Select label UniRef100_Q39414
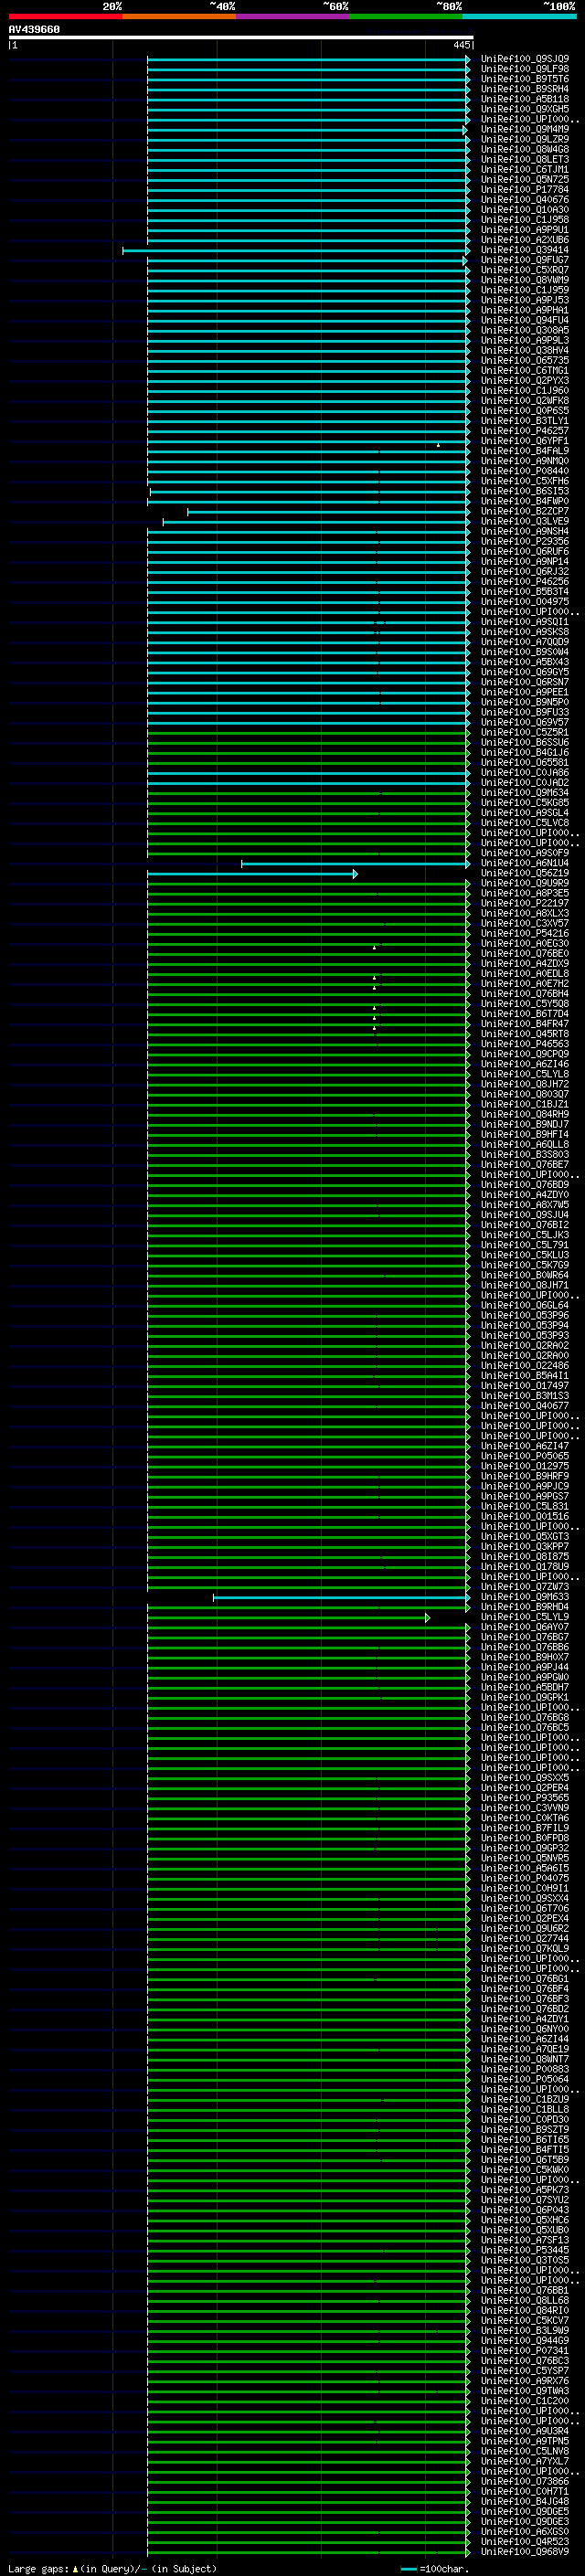Screen dimensions: 585x2576 (525, 250)
